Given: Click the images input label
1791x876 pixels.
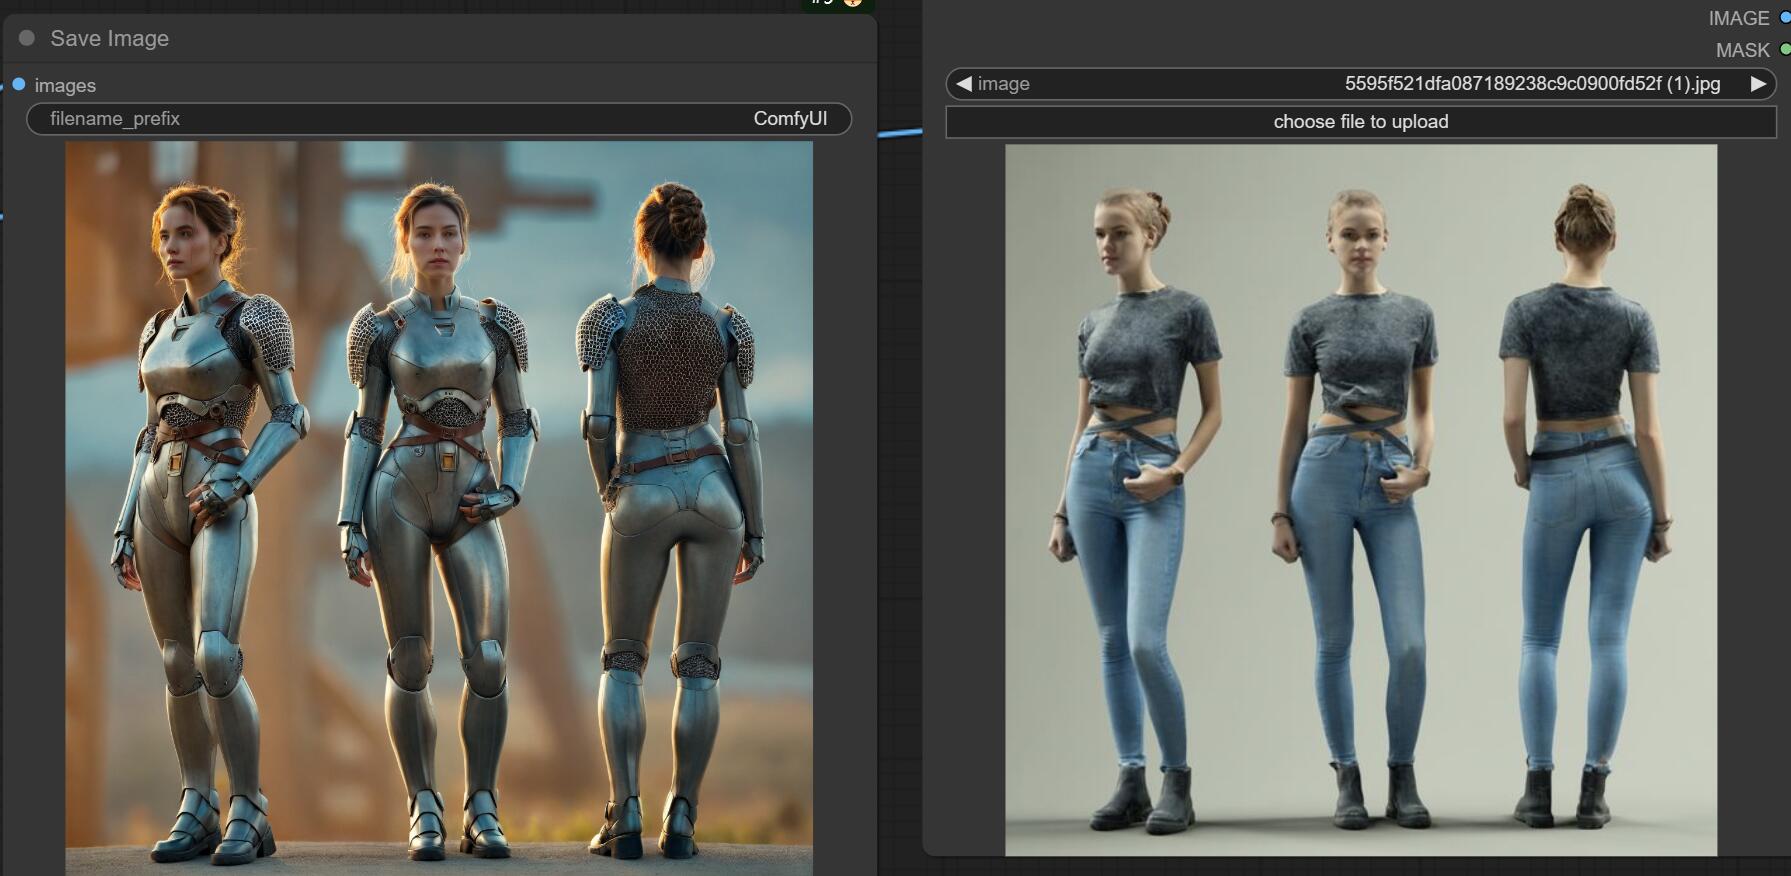Looking at the screenshot, I should click(65, 86).
